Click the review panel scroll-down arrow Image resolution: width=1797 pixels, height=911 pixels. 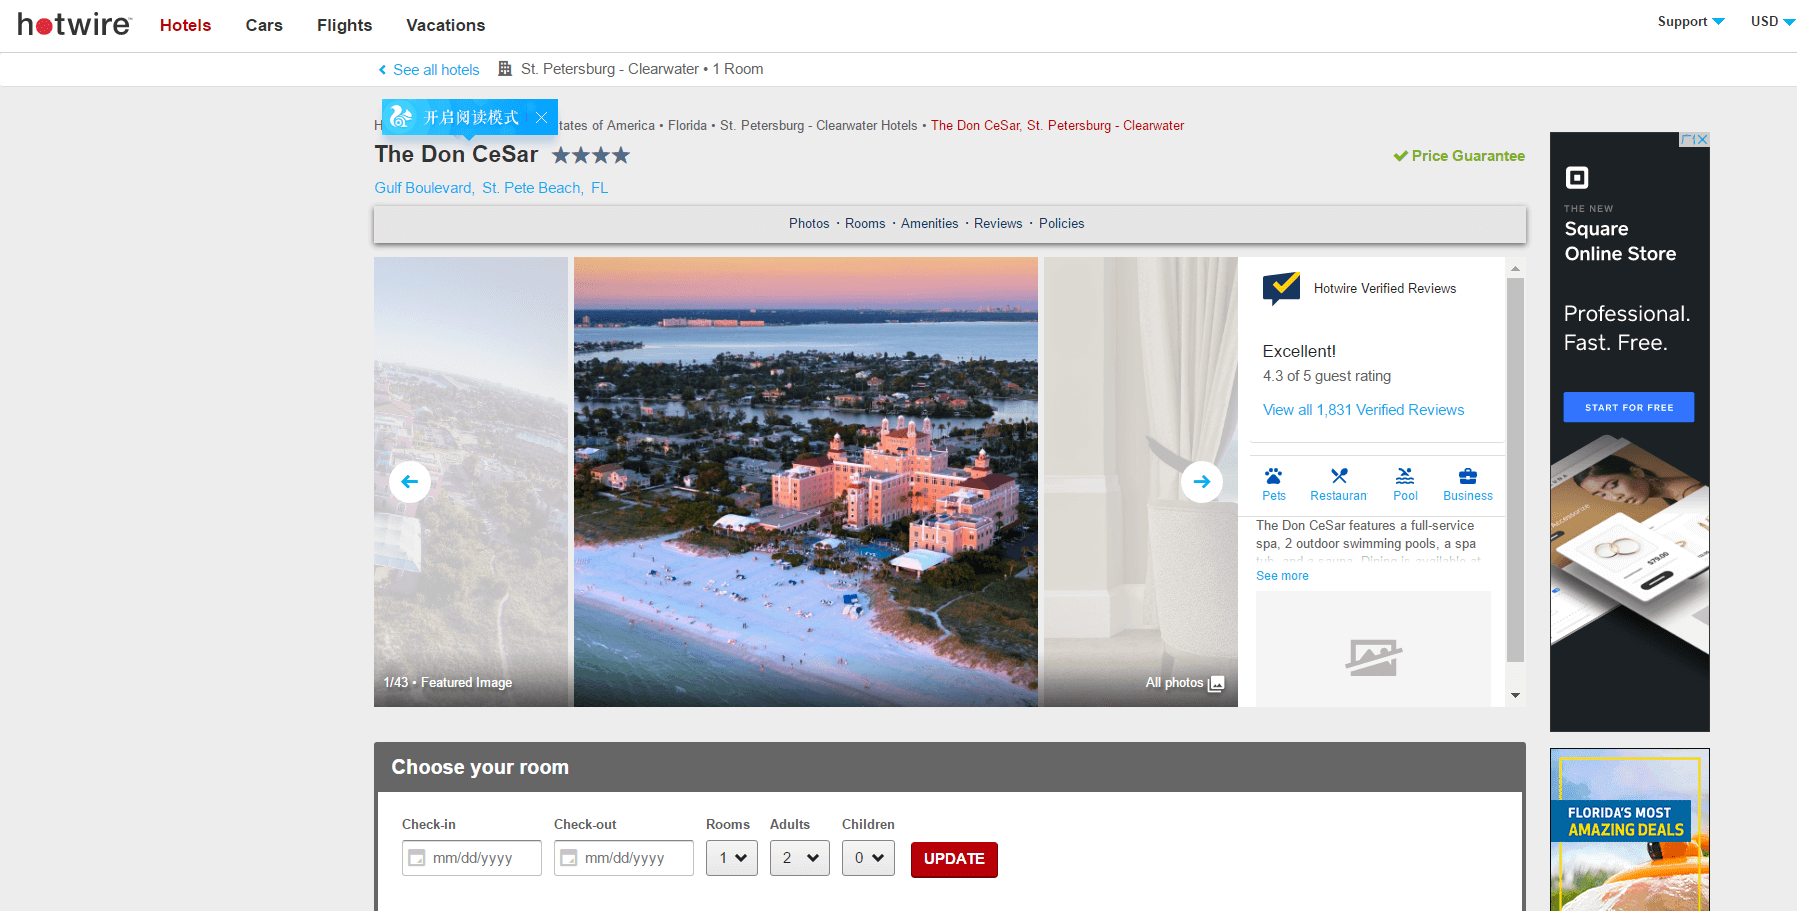point(1515,696)
